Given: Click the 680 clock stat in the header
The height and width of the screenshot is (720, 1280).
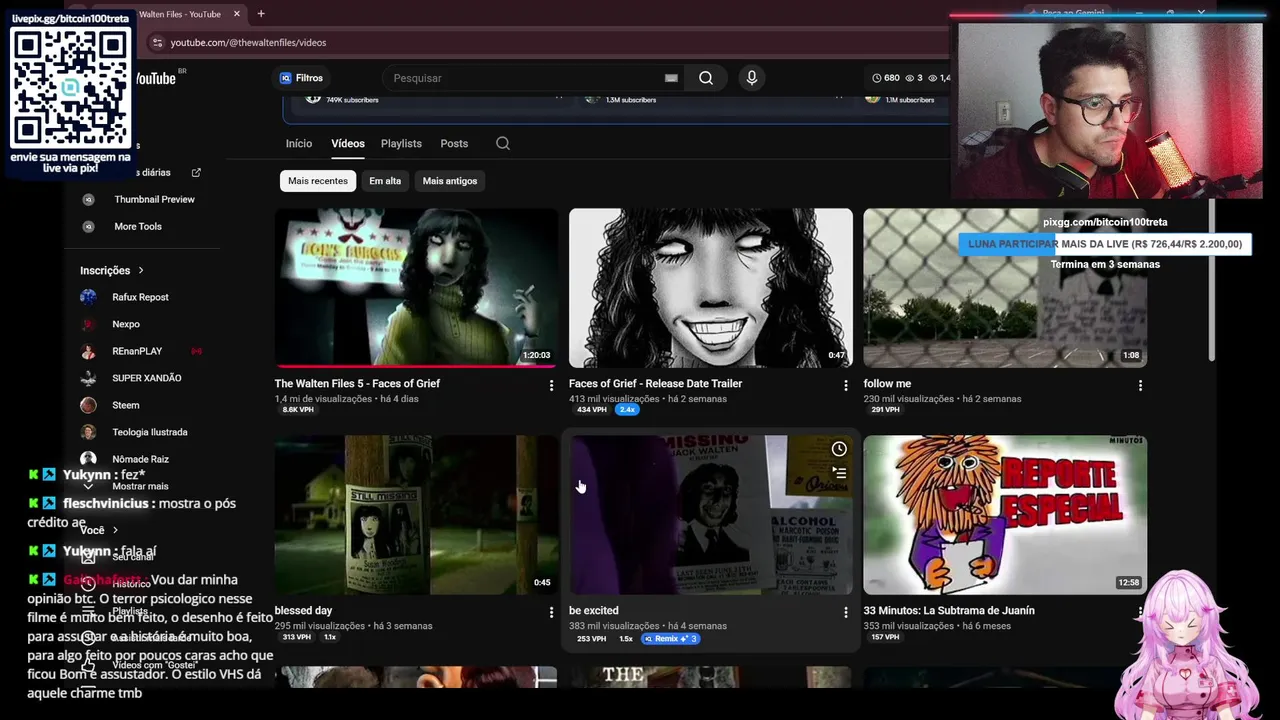Looking at the screenshot, I should (x=886, y=78).
